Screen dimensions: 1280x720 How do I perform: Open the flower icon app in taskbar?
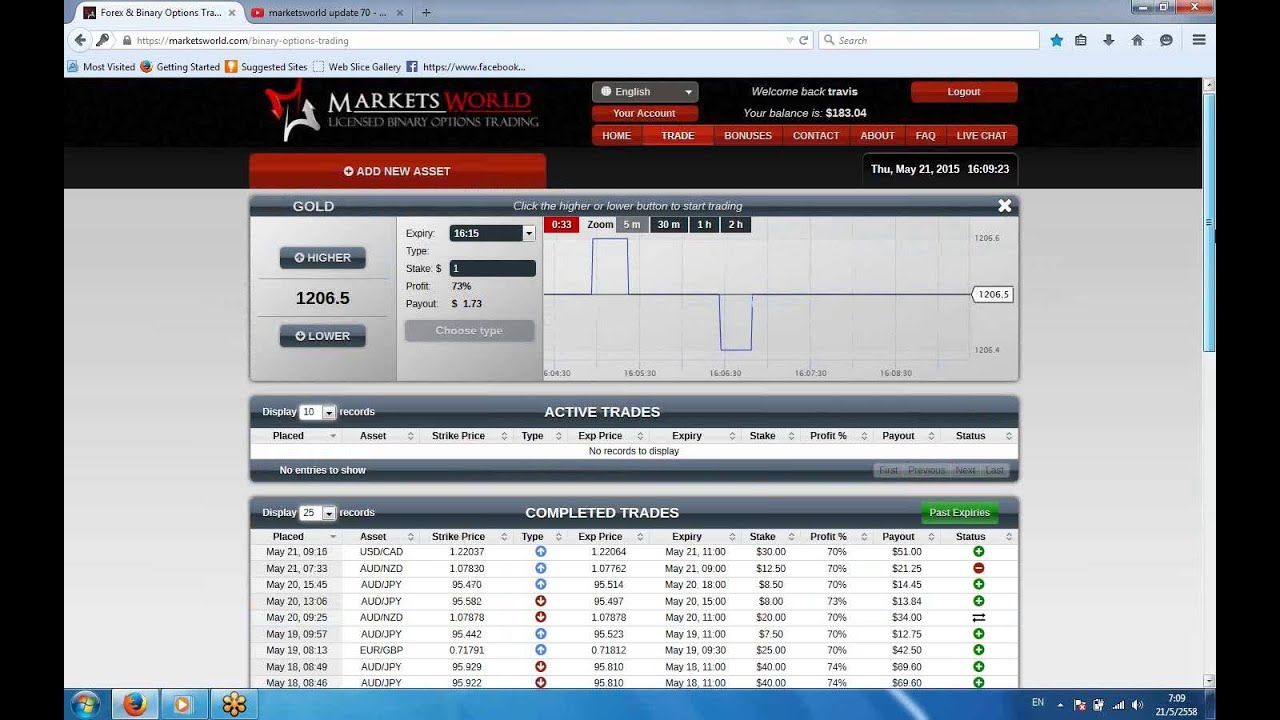[234, 704]
